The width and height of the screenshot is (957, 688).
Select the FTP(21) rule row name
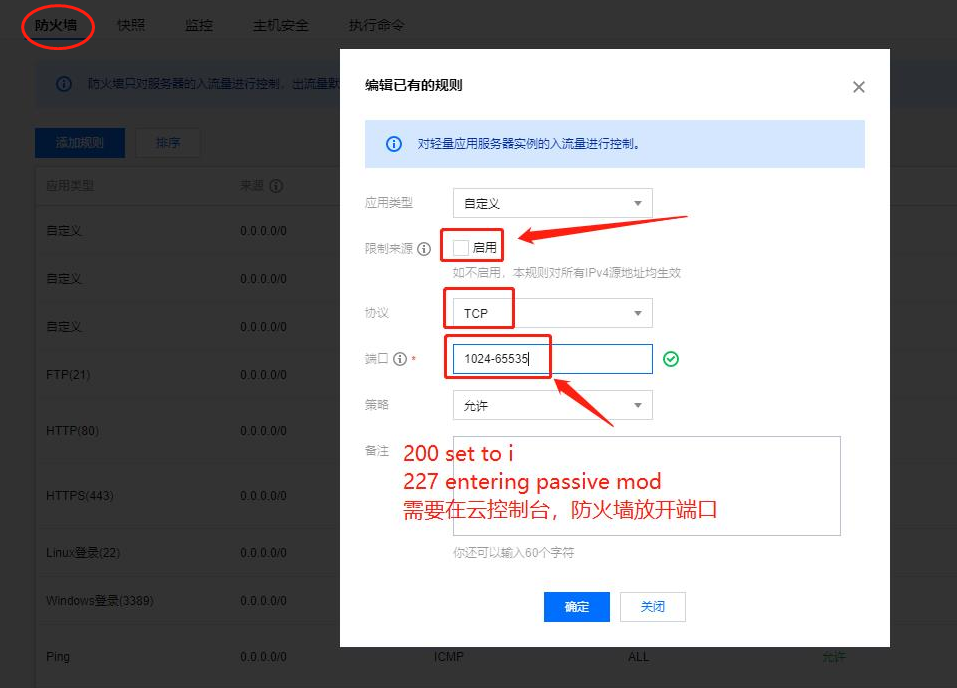[68, 375]
